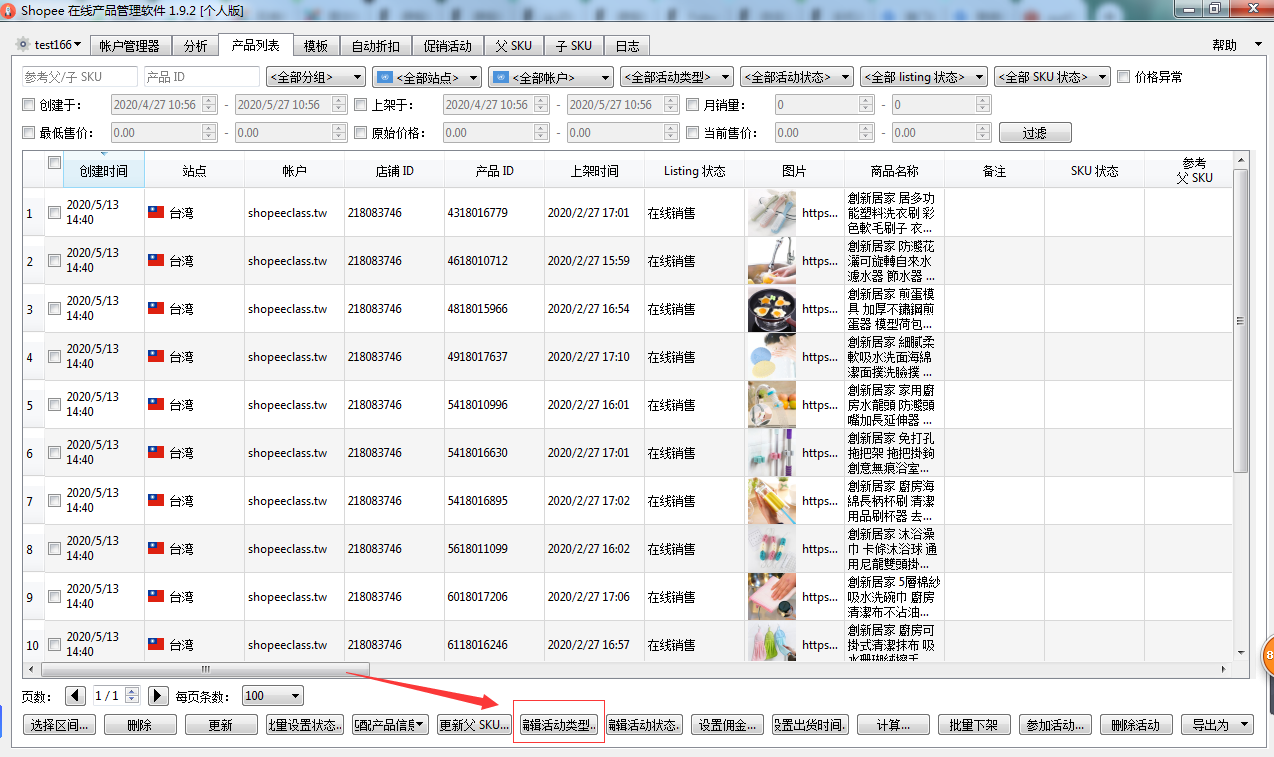Click the orange badge at right edge
The width and height of the screenshot is (1274, 757).
point(1267,656)
